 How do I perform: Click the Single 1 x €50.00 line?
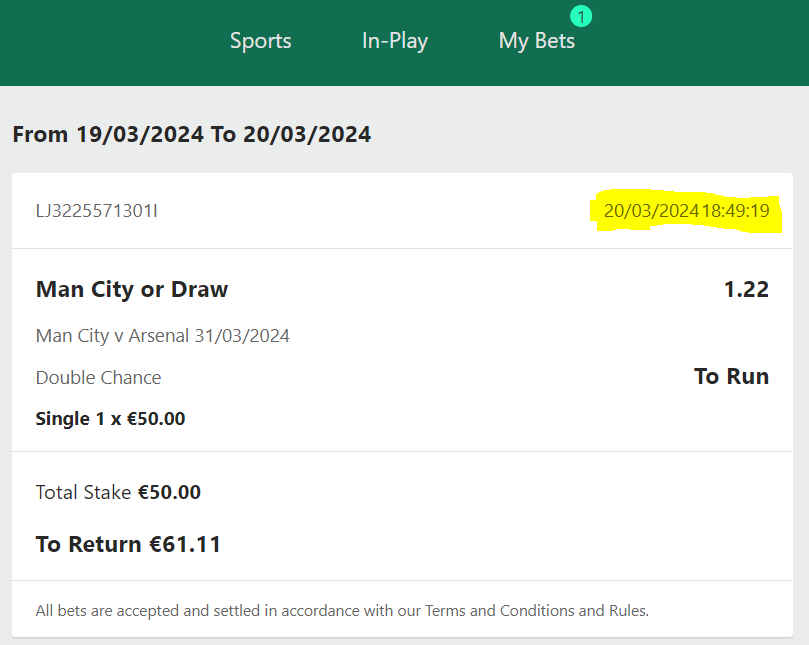[x=110, y=418]
